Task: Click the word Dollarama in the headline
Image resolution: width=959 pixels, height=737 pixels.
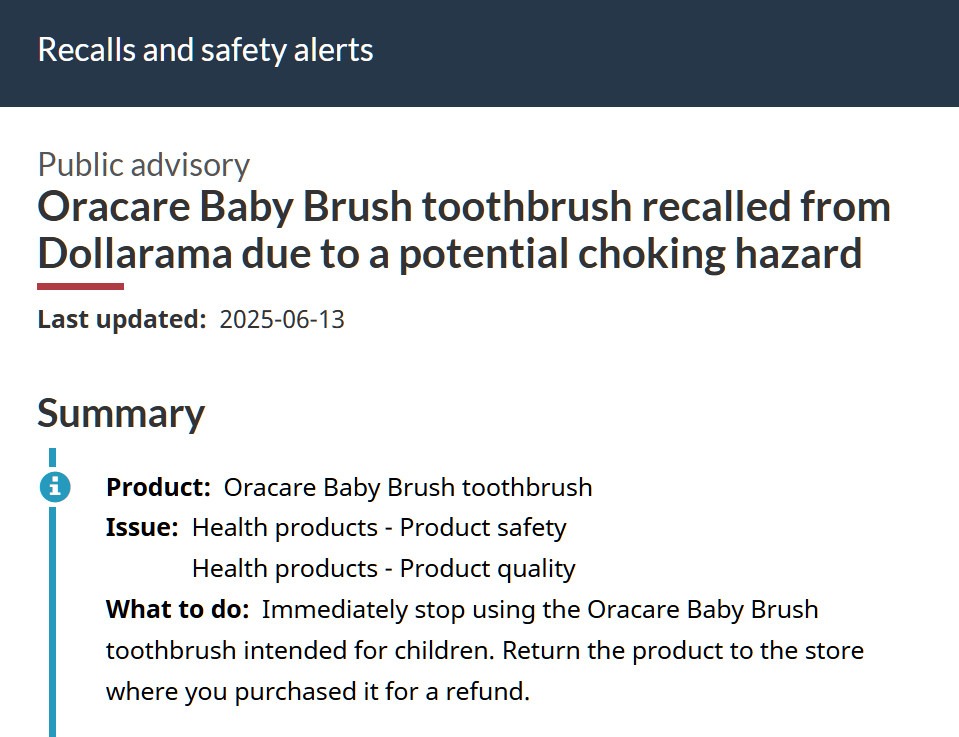Action: (x=135, y=254)
